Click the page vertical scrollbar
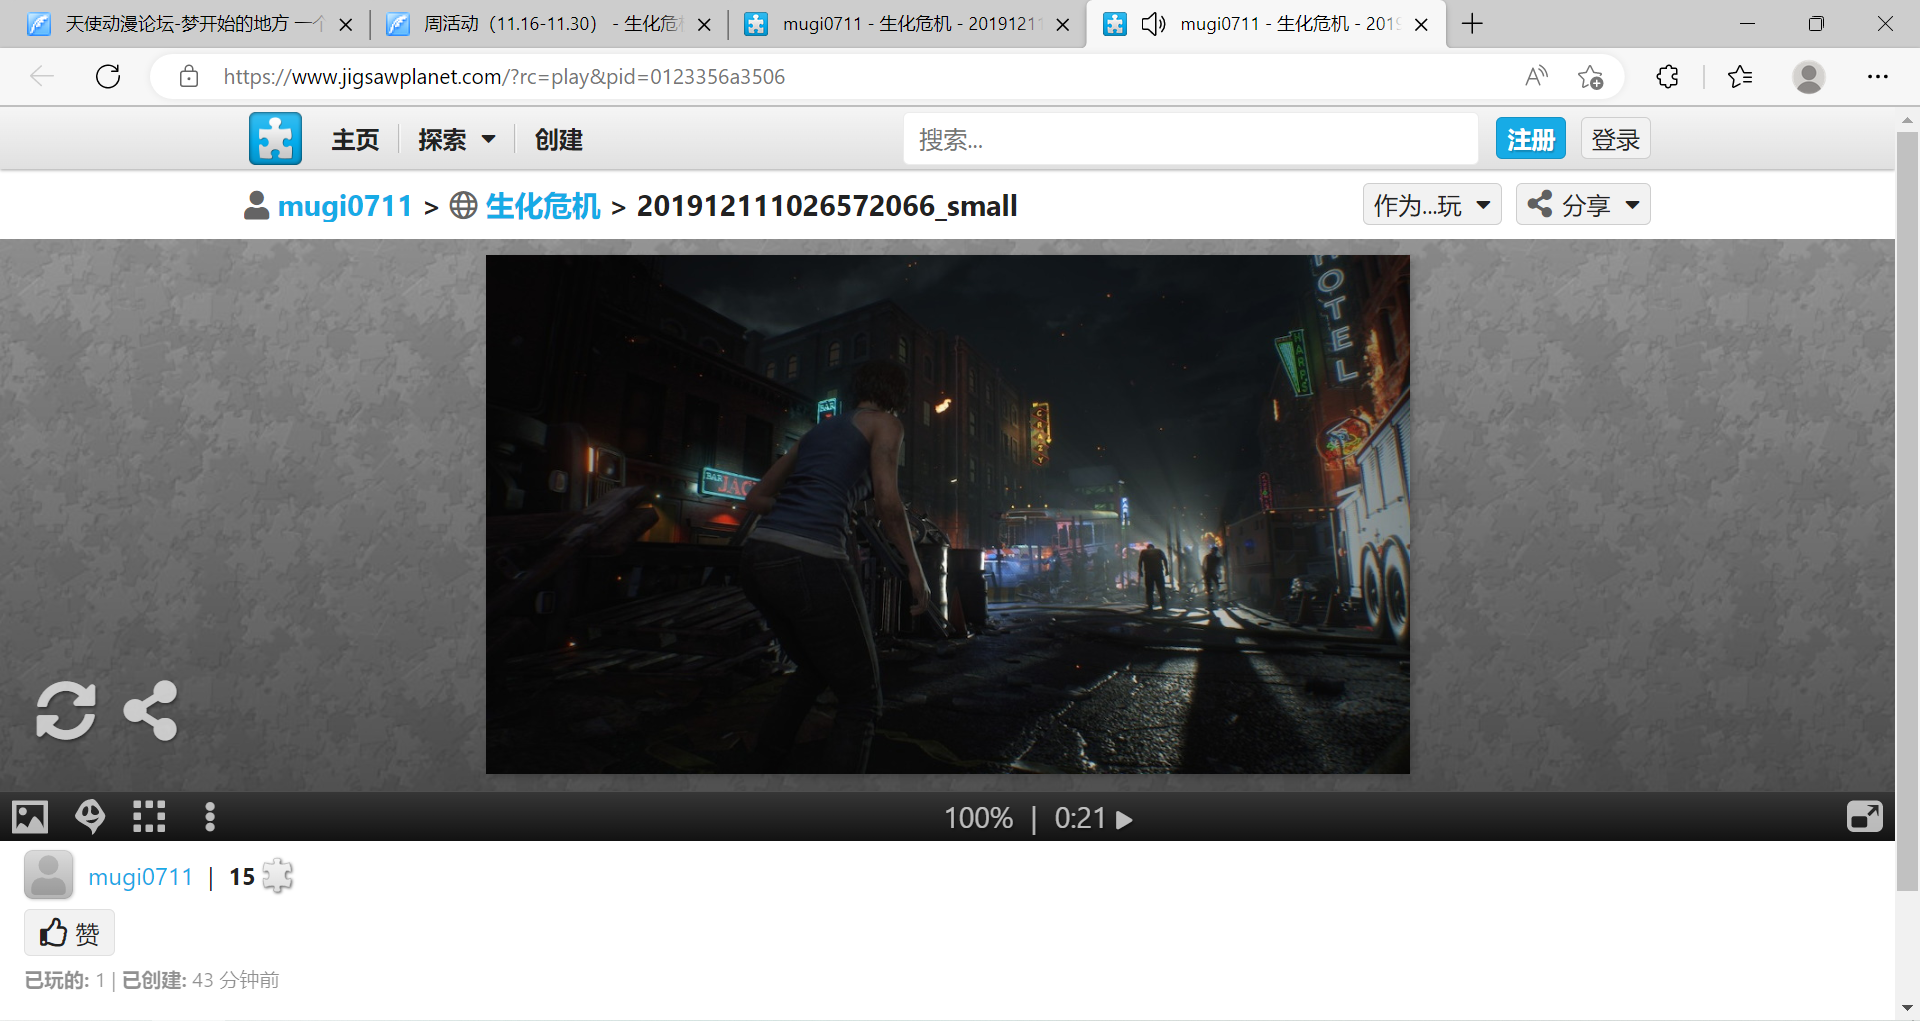The height and width of the screenshot is (1021, 1920). coord(1907,510)
